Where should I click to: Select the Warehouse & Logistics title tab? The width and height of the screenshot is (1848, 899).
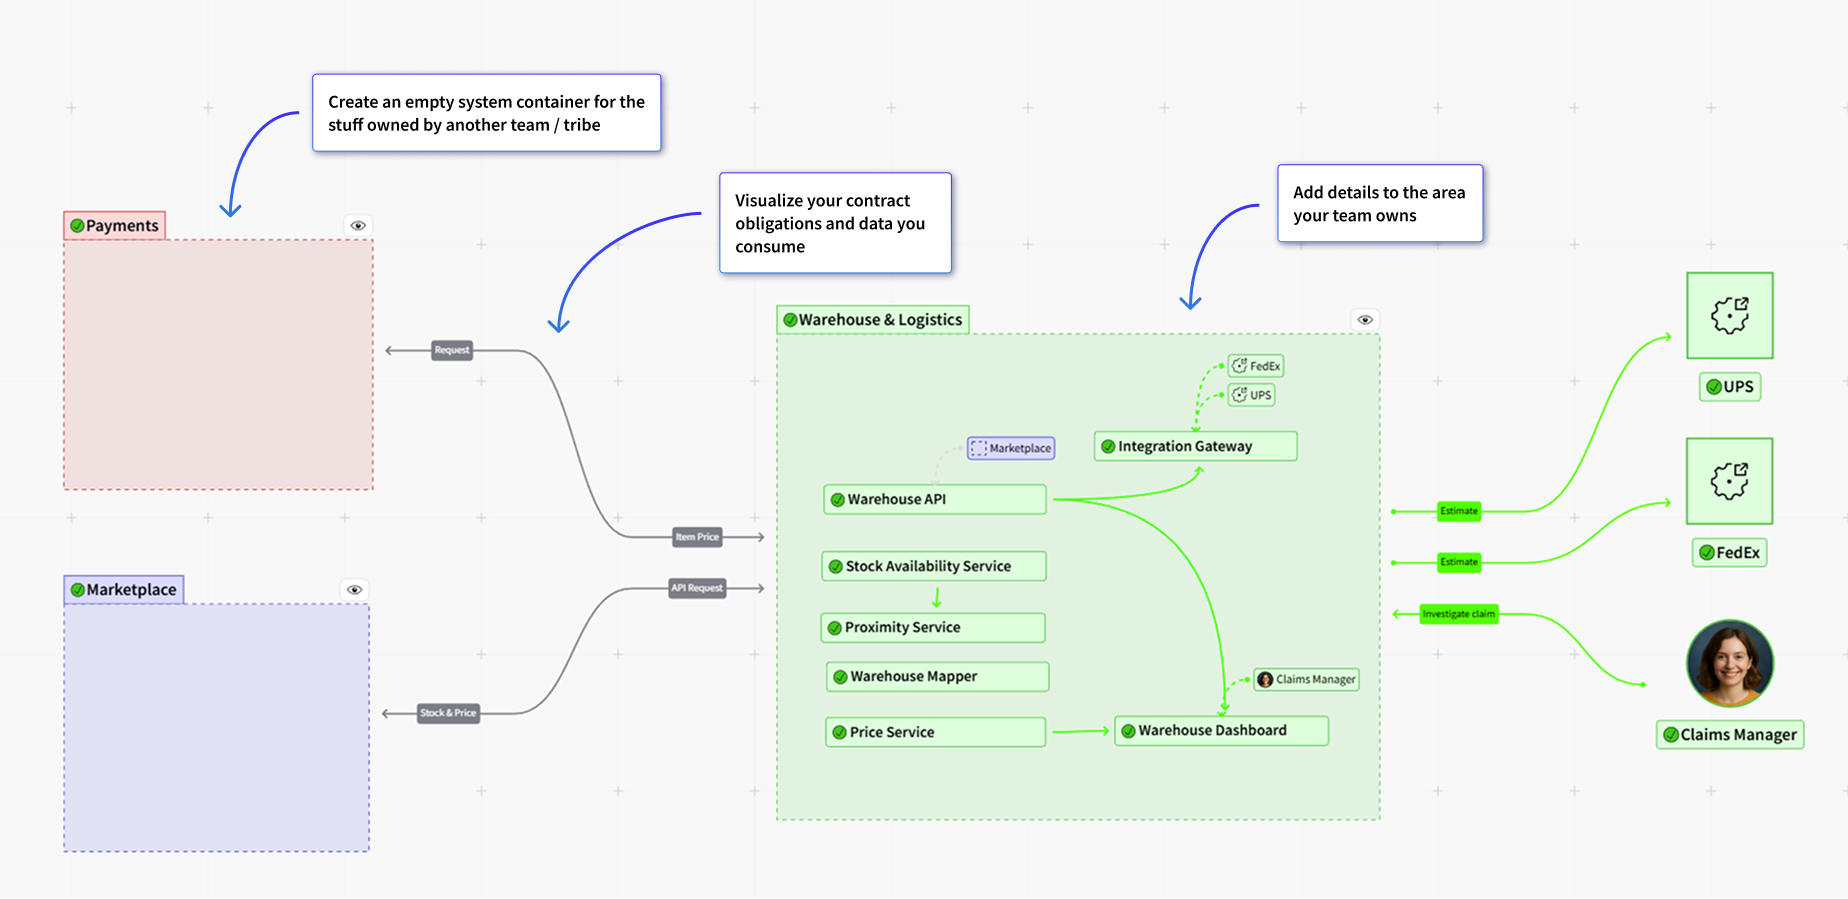pos(872,320)
